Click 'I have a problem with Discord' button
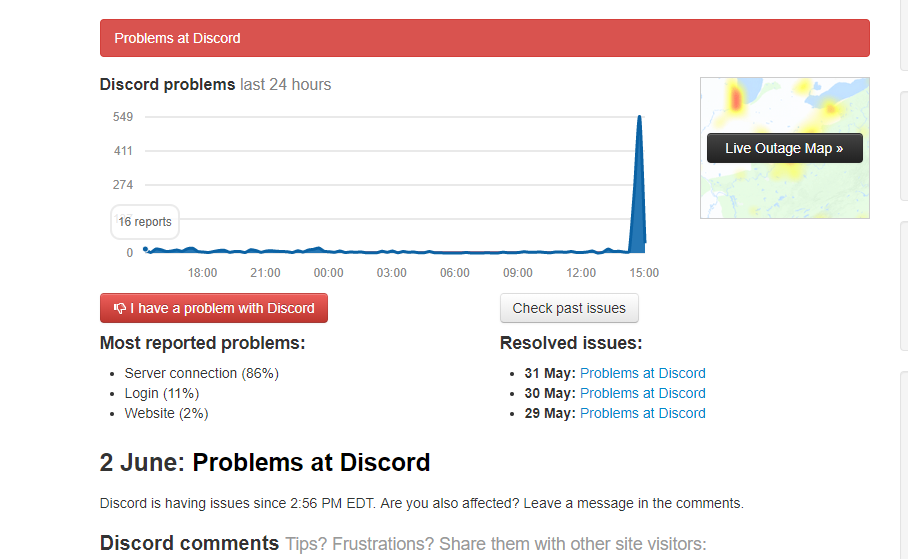The image size is (908, 559). 214,308
